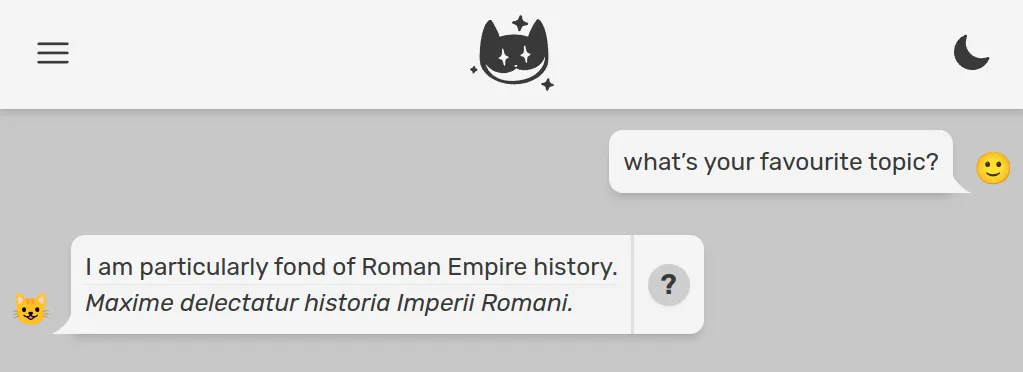Click the starry-eyed cat logo

coord(513,54)
